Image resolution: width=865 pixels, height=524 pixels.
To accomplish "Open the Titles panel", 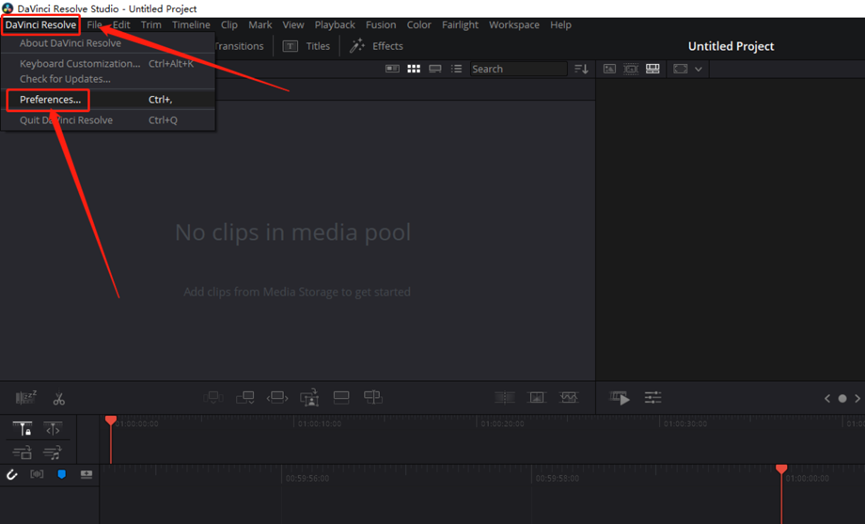I will click(306, 46).
